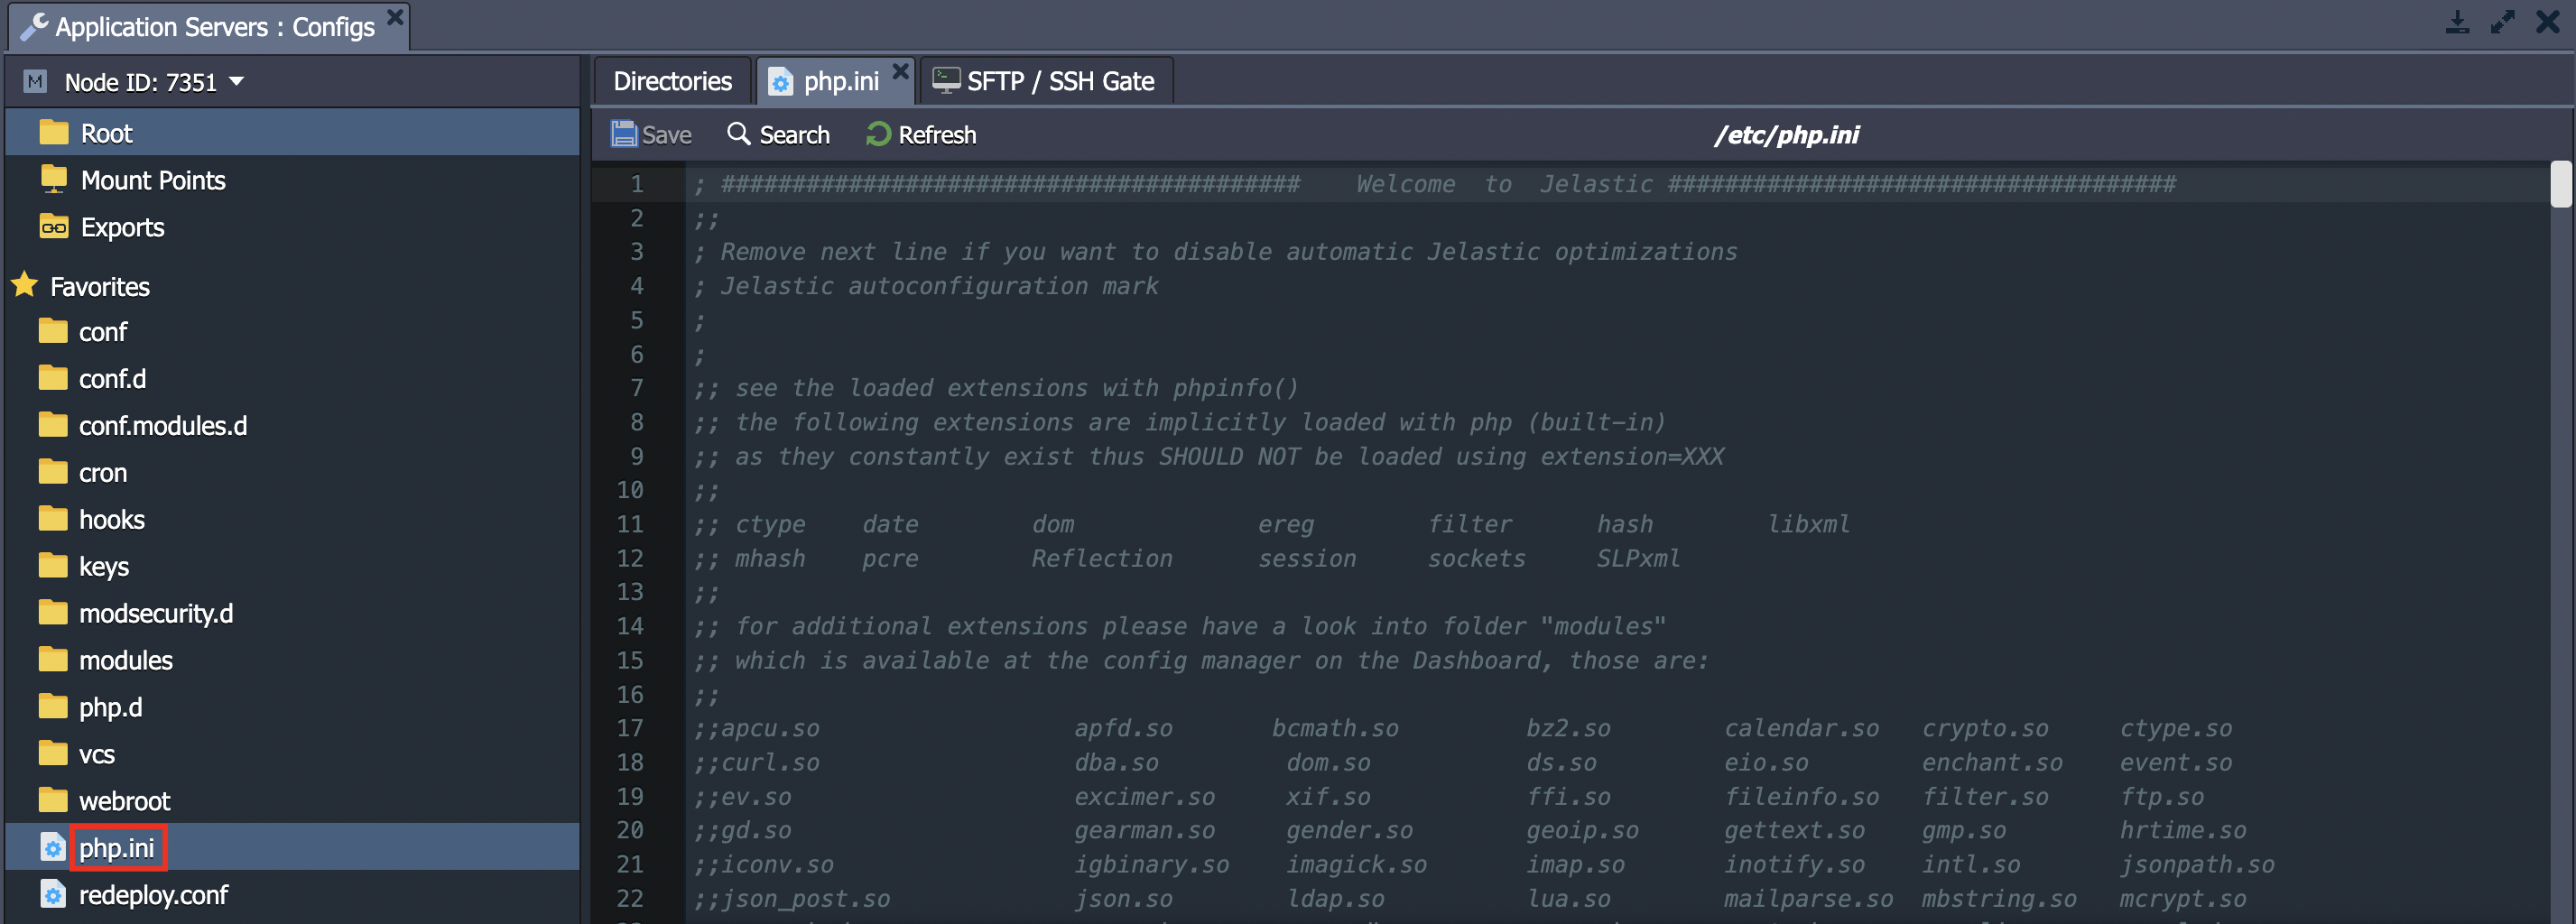This screenshot has height=924, width=2576.
Task: Click the webroot folder icon
Action: click(x=53, y=800)
